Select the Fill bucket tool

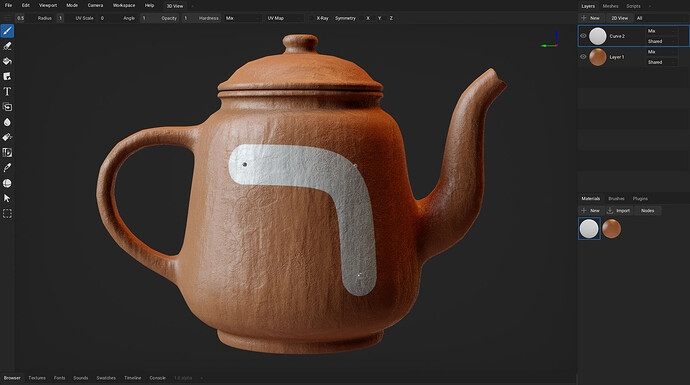(7, 61)
